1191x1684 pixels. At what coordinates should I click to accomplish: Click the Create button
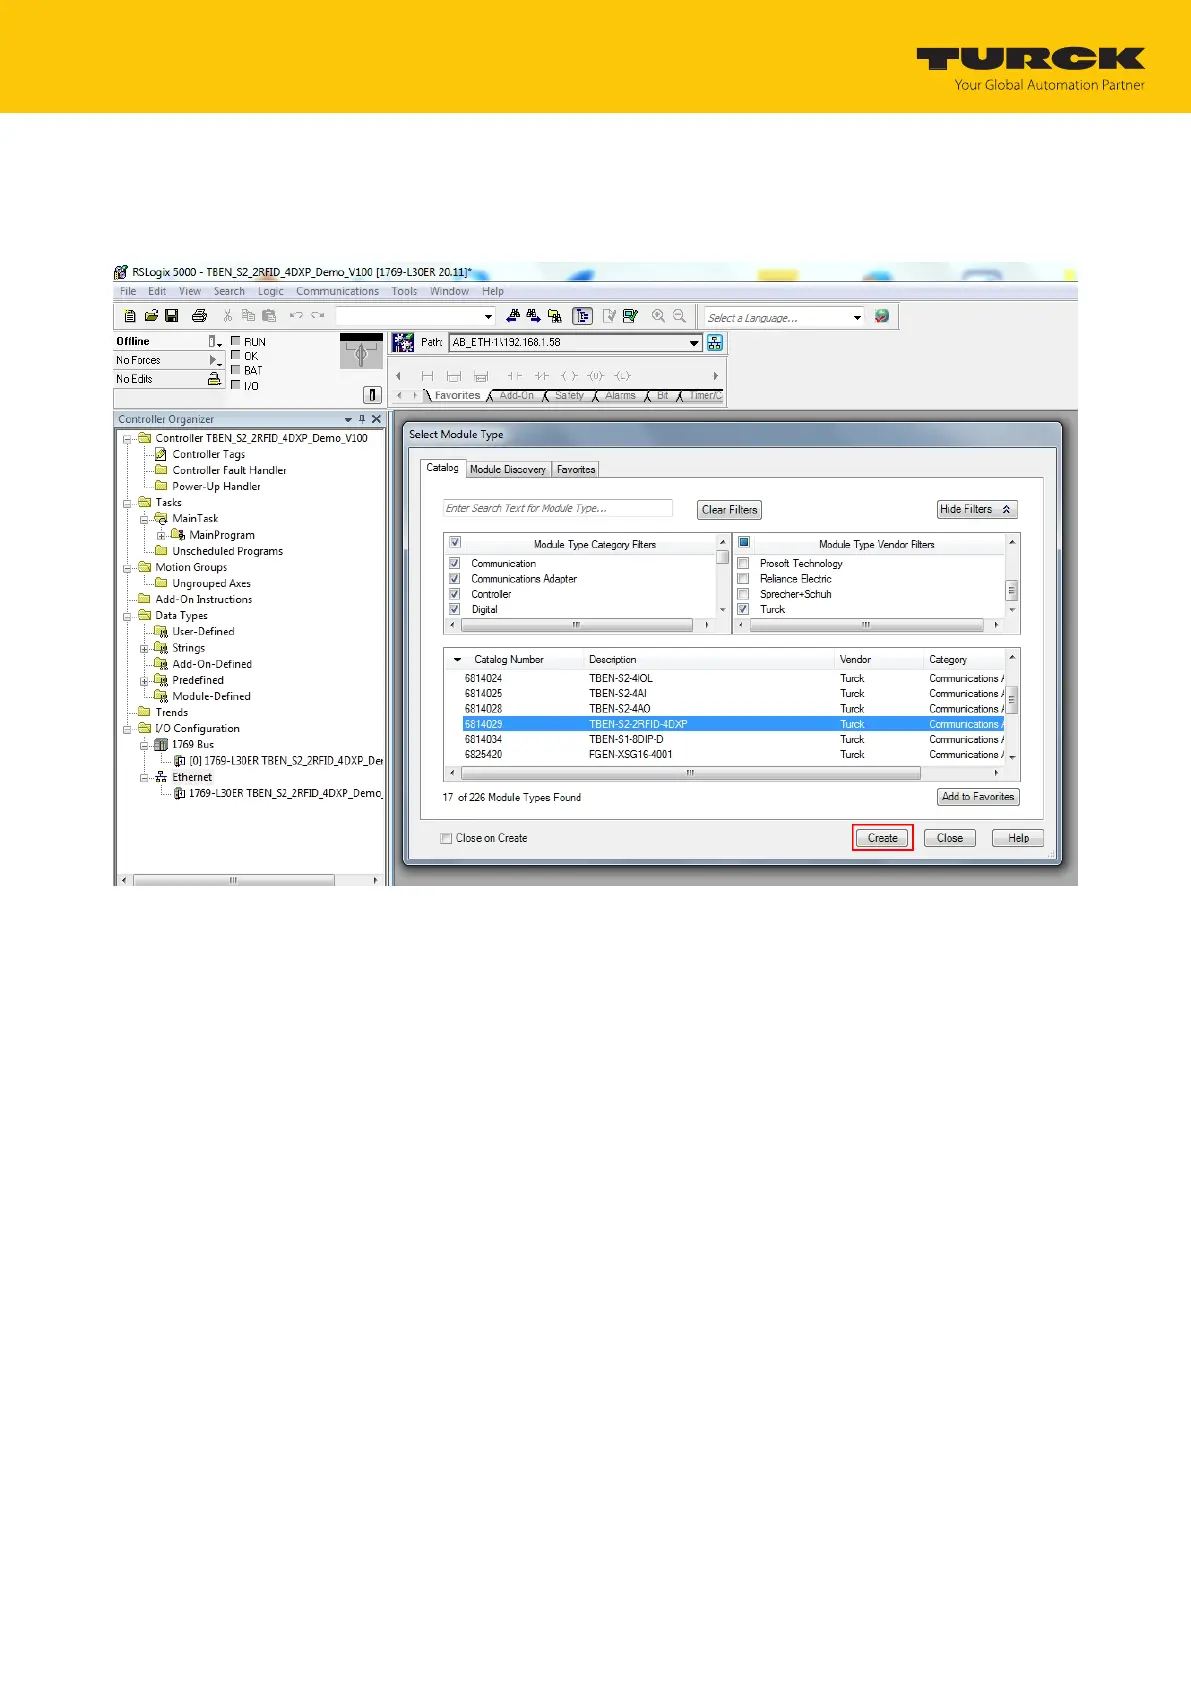point(883,838)
